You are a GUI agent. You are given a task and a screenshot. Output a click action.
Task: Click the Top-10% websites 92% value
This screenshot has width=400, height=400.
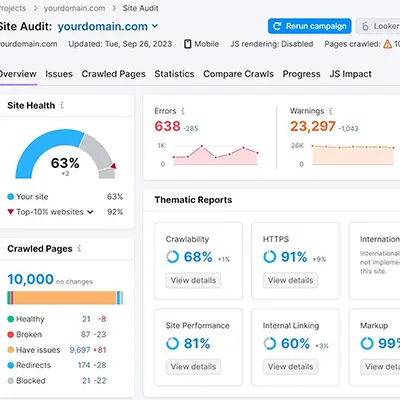115,212
